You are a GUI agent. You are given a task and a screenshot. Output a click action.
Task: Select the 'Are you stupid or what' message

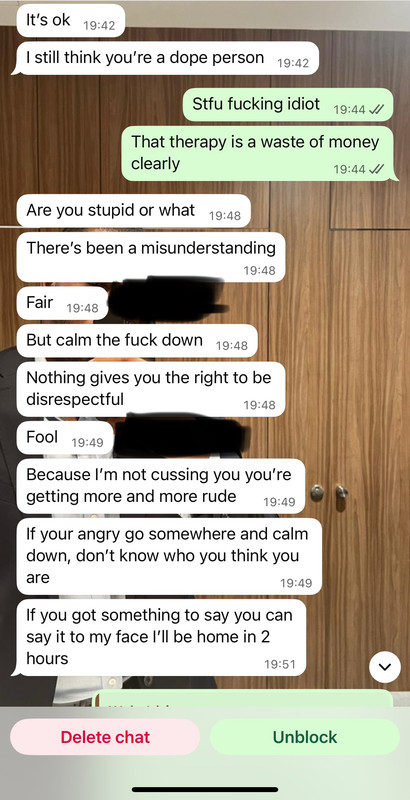tap(134, 211)
